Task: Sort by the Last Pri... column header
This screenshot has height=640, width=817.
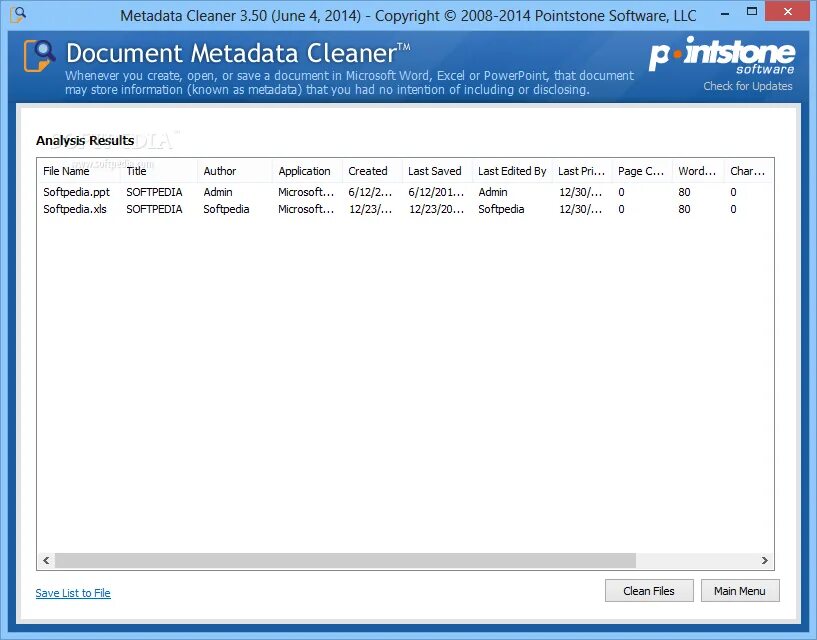Action: (x=582, y=171)
